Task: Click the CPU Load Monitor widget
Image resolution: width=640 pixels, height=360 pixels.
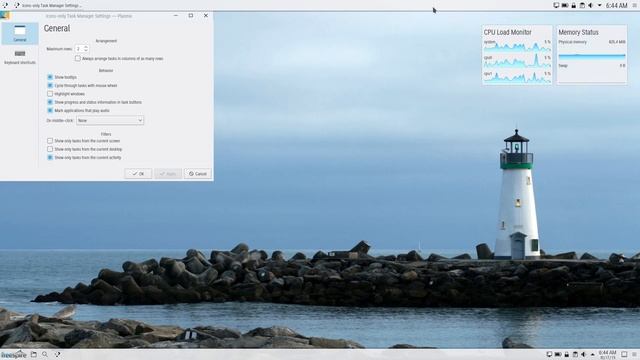Action: (517, 55)
